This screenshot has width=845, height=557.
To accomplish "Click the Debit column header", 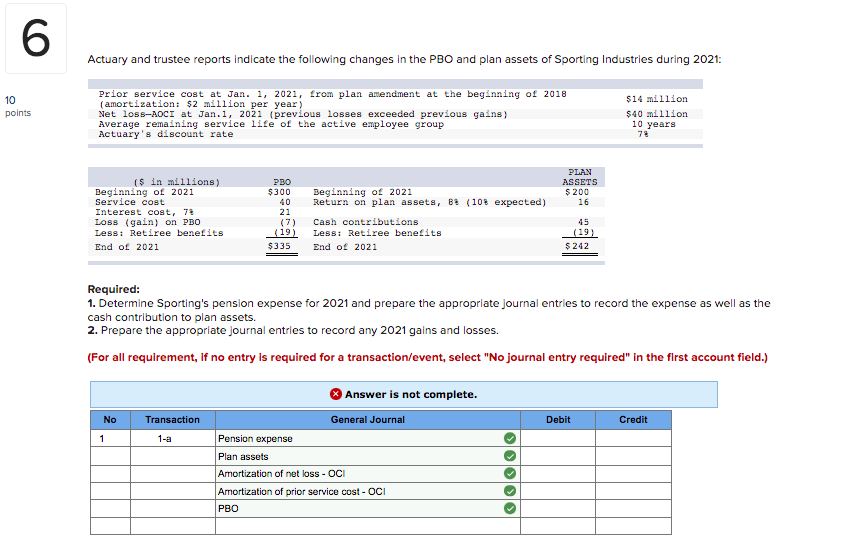I will [x=558, y=420].
